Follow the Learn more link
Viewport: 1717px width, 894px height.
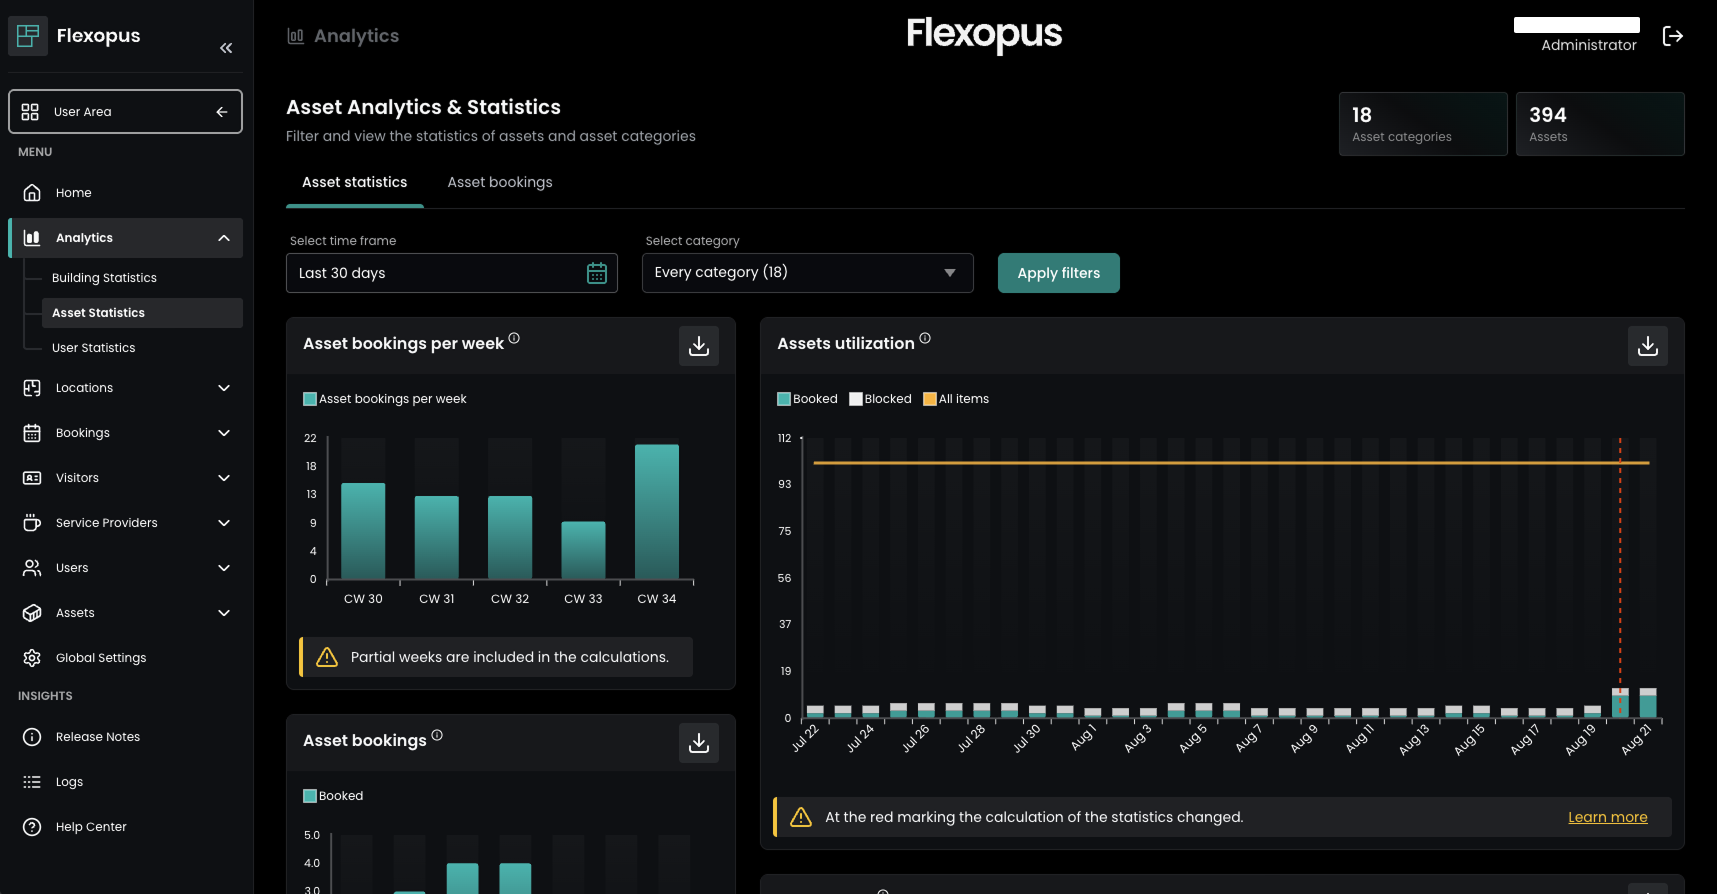click(1607, 817)
